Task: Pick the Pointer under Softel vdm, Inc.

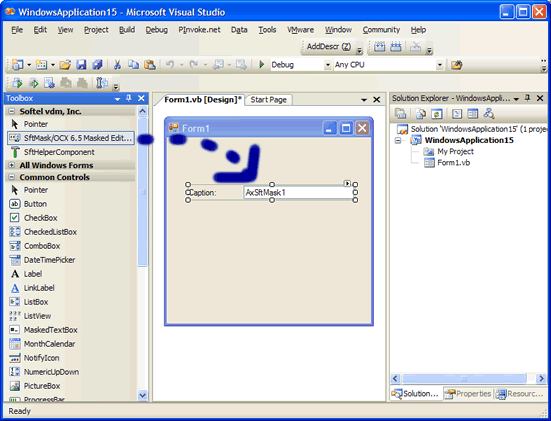Action: tap(29, 124)
